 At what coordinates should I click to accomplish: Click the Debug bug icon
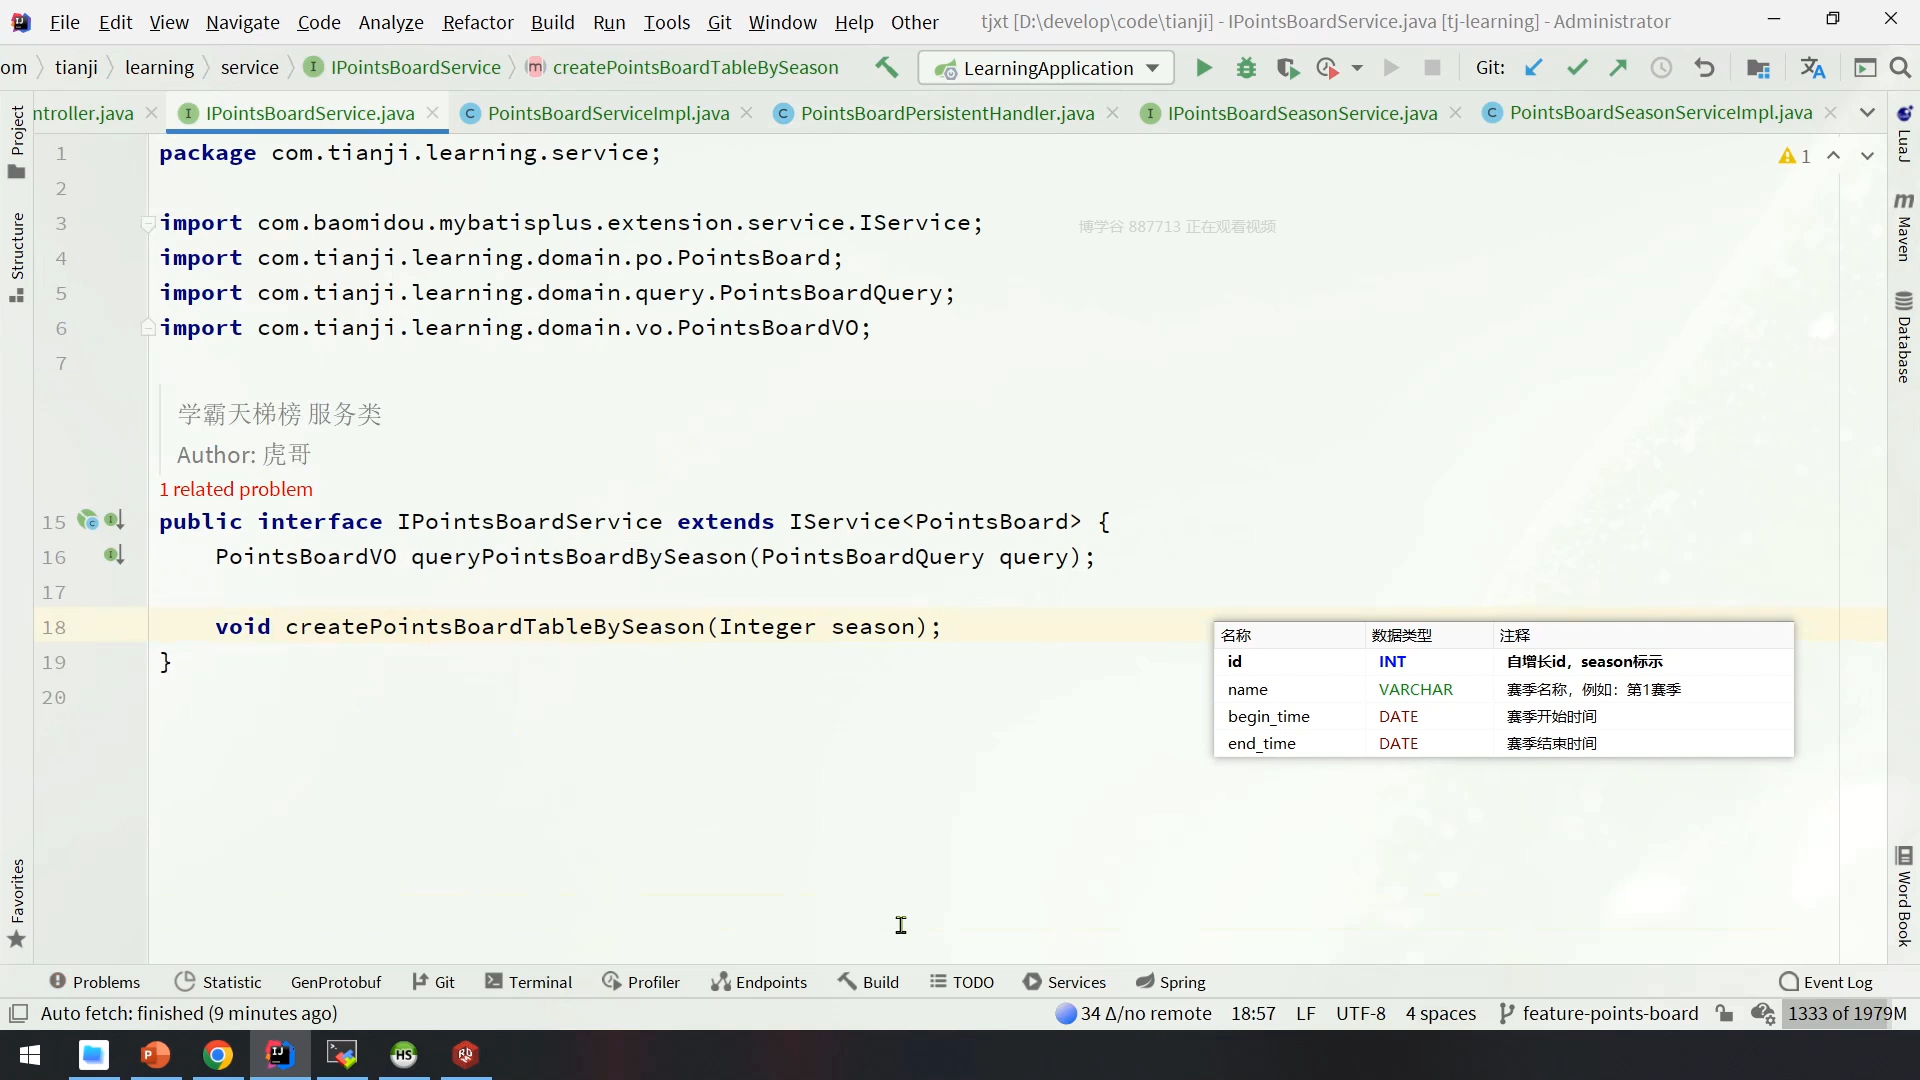(1246, 68)
